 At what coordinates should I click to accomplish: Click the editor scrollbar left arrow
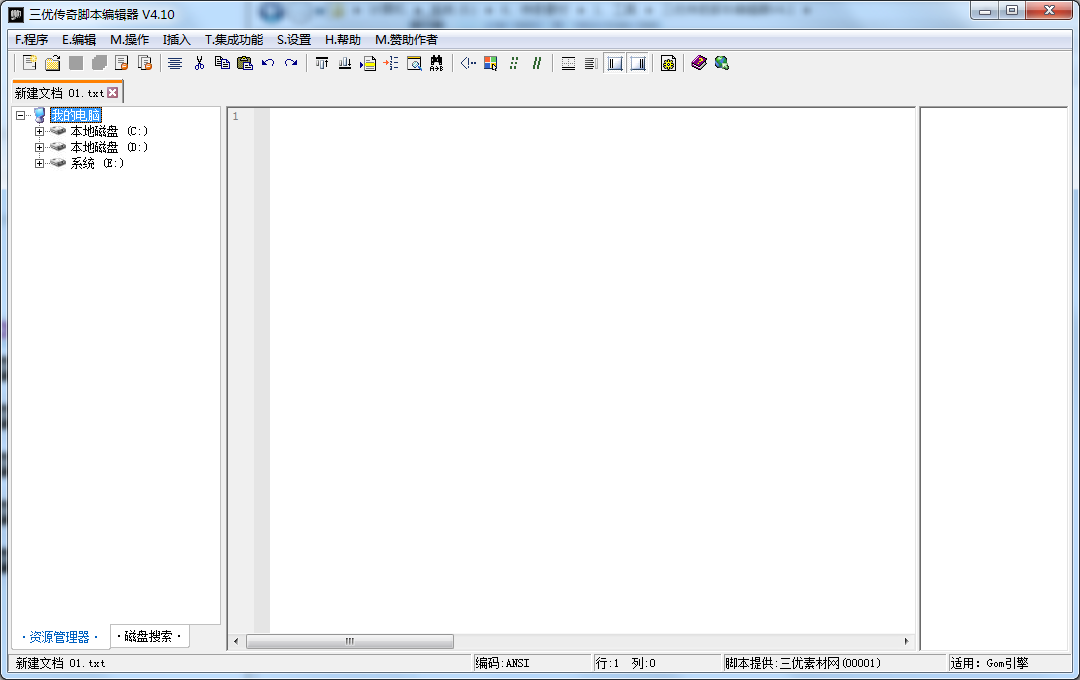click(236, 641)
